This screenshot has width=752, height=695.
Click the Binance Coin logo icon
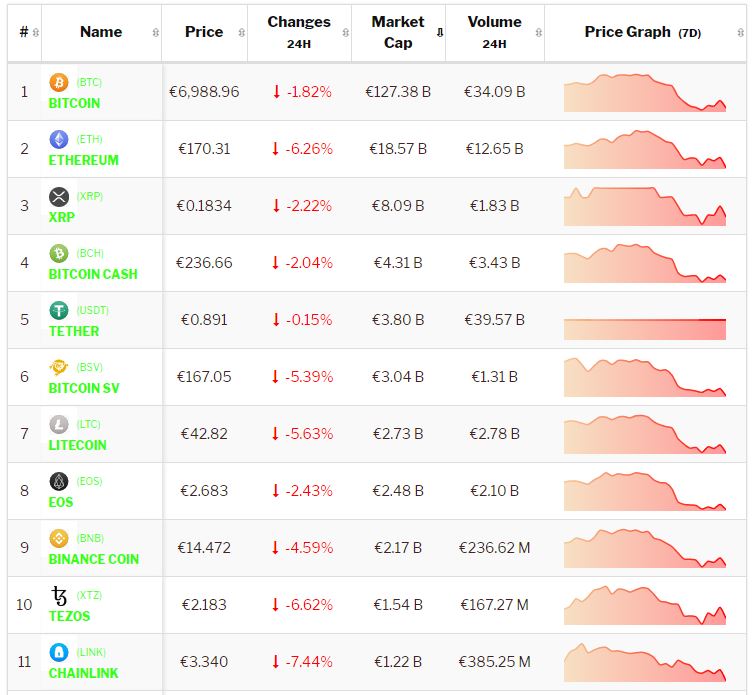coord(59,538)
